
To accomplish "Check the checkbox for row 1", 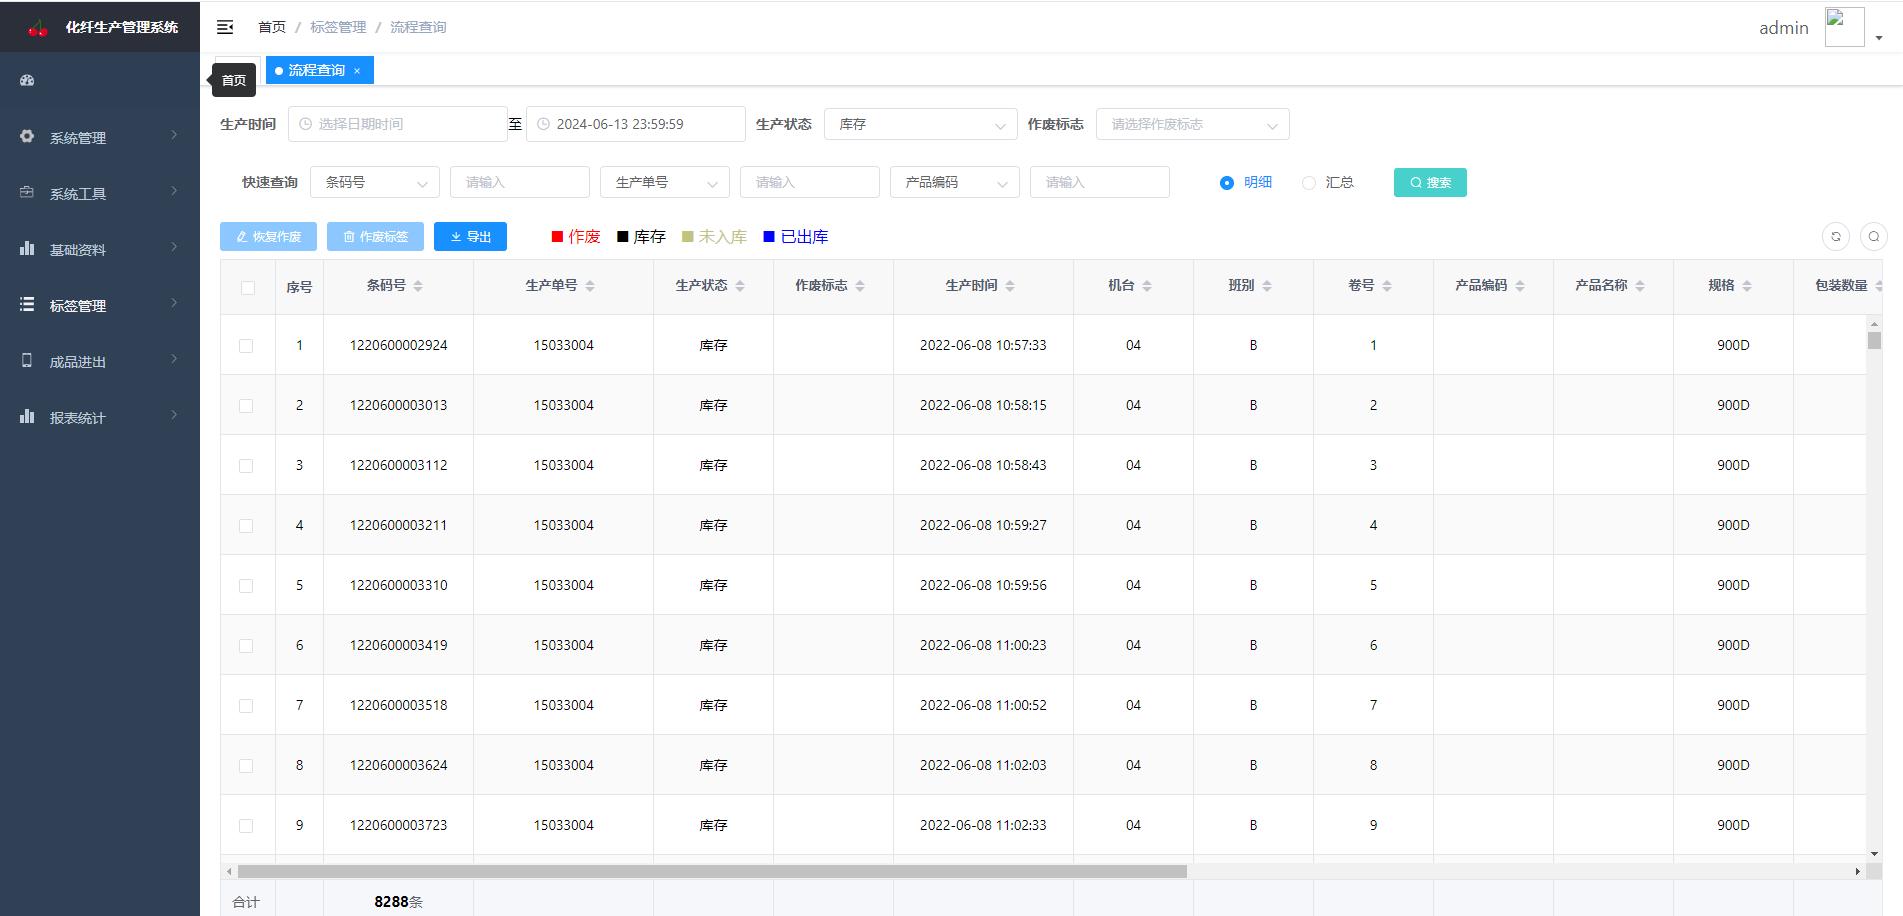I will pos(246,346).
